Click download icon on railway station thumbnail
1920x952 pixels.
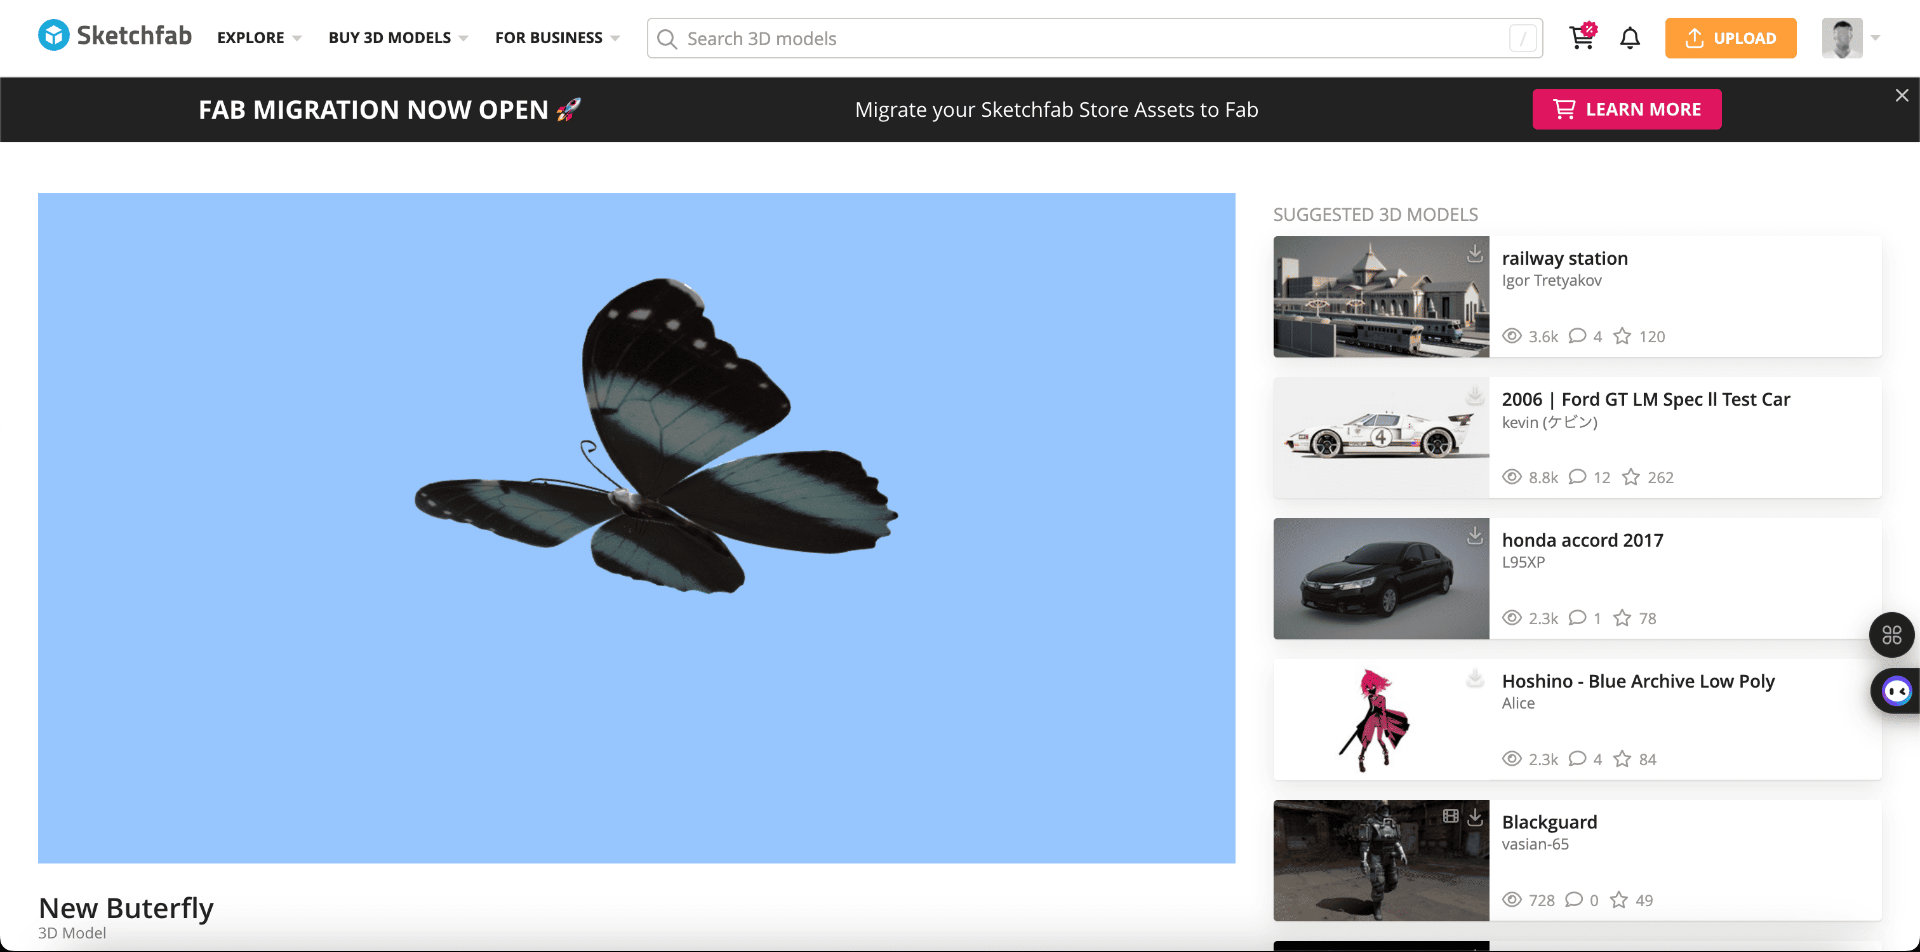click(x=1475, y=254)
